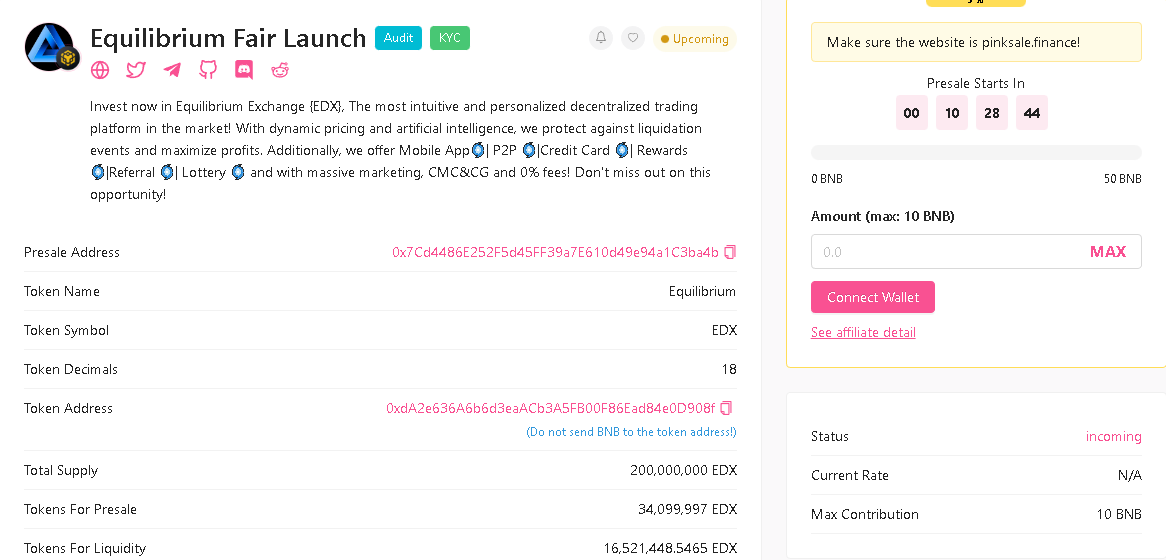The width and height of the screenshot is (1166, 560).
Task: Click the 'Amount (max: 10 BNB)' label
Action: [883, 216]
